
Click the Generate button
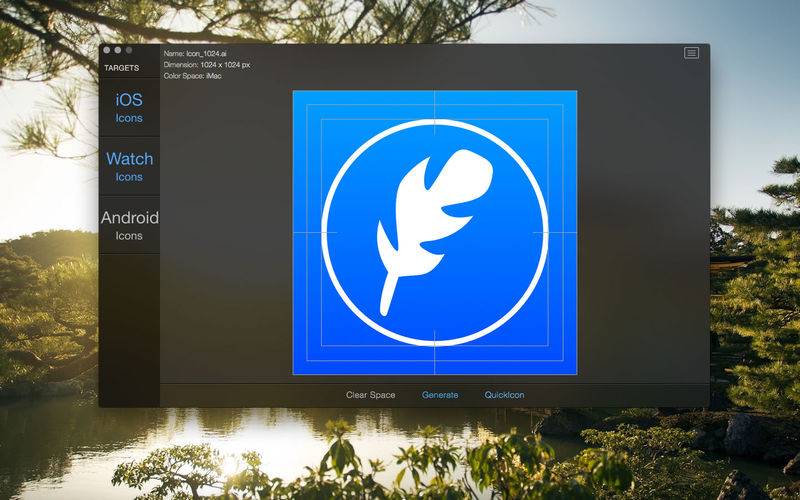tap(440, 395)
